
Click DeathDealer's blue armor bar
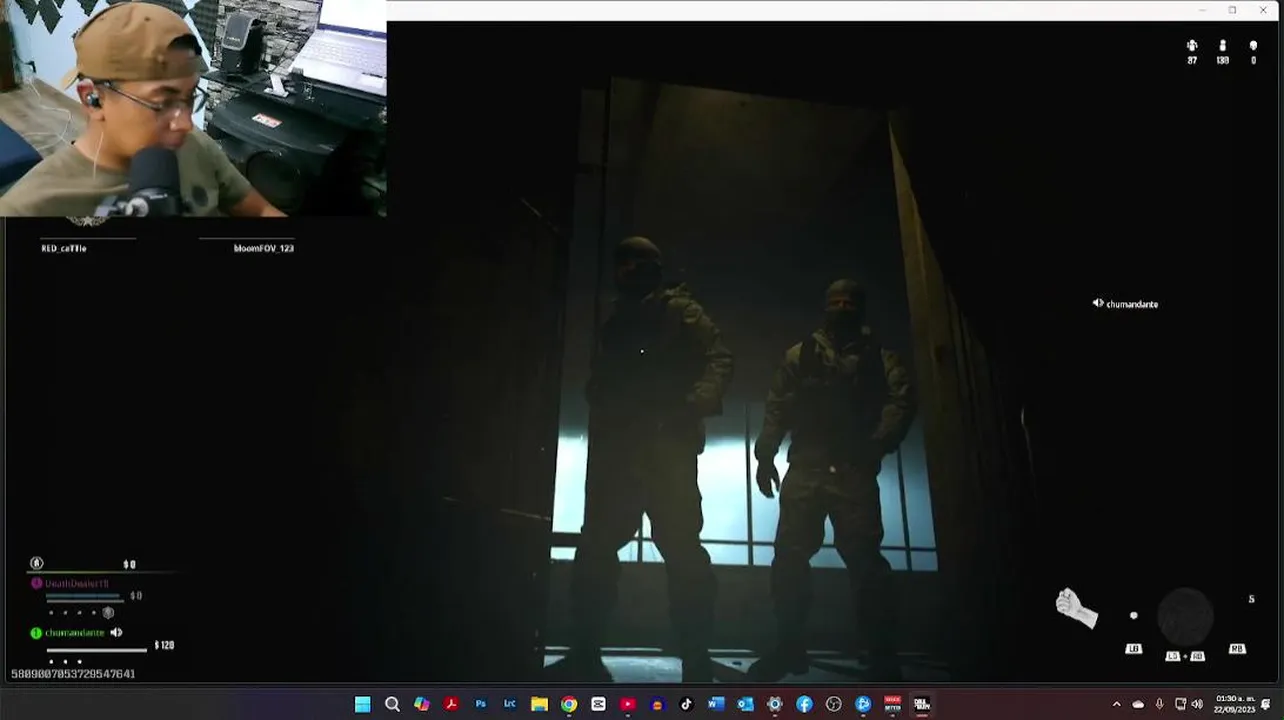pos(83,596)
